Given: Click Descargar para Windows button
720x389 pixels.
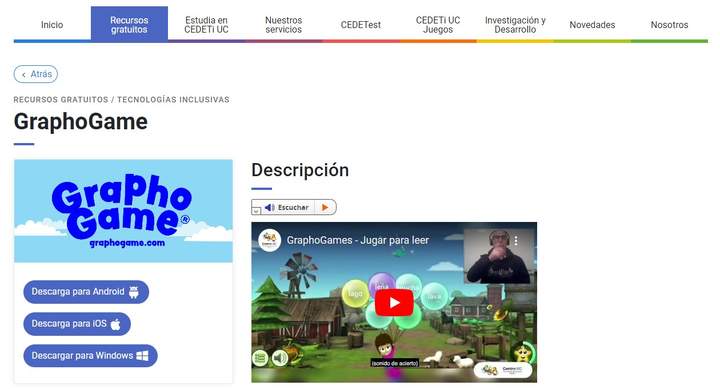Looking at the screenshot, I should (x=90, y=356).
